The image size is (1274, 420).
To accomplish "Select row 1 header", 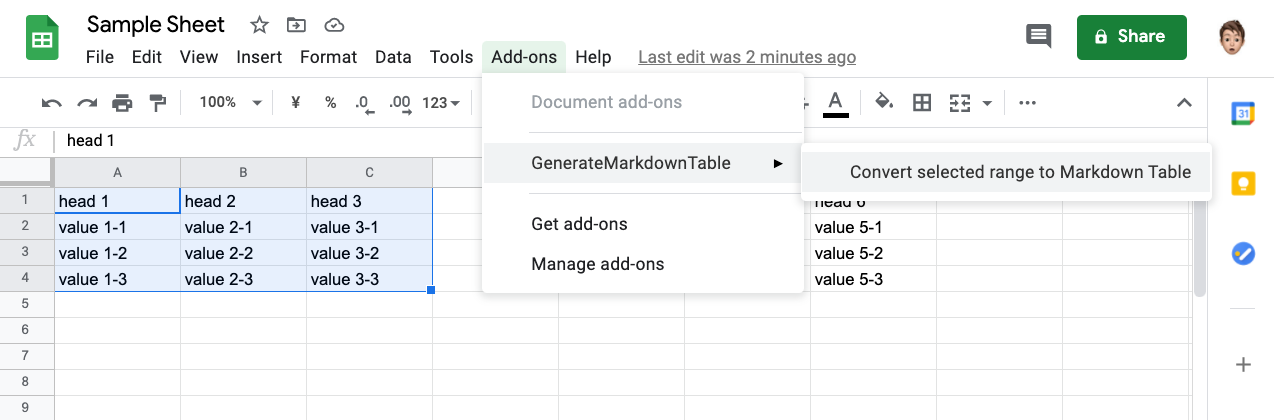I will (27, 201).
